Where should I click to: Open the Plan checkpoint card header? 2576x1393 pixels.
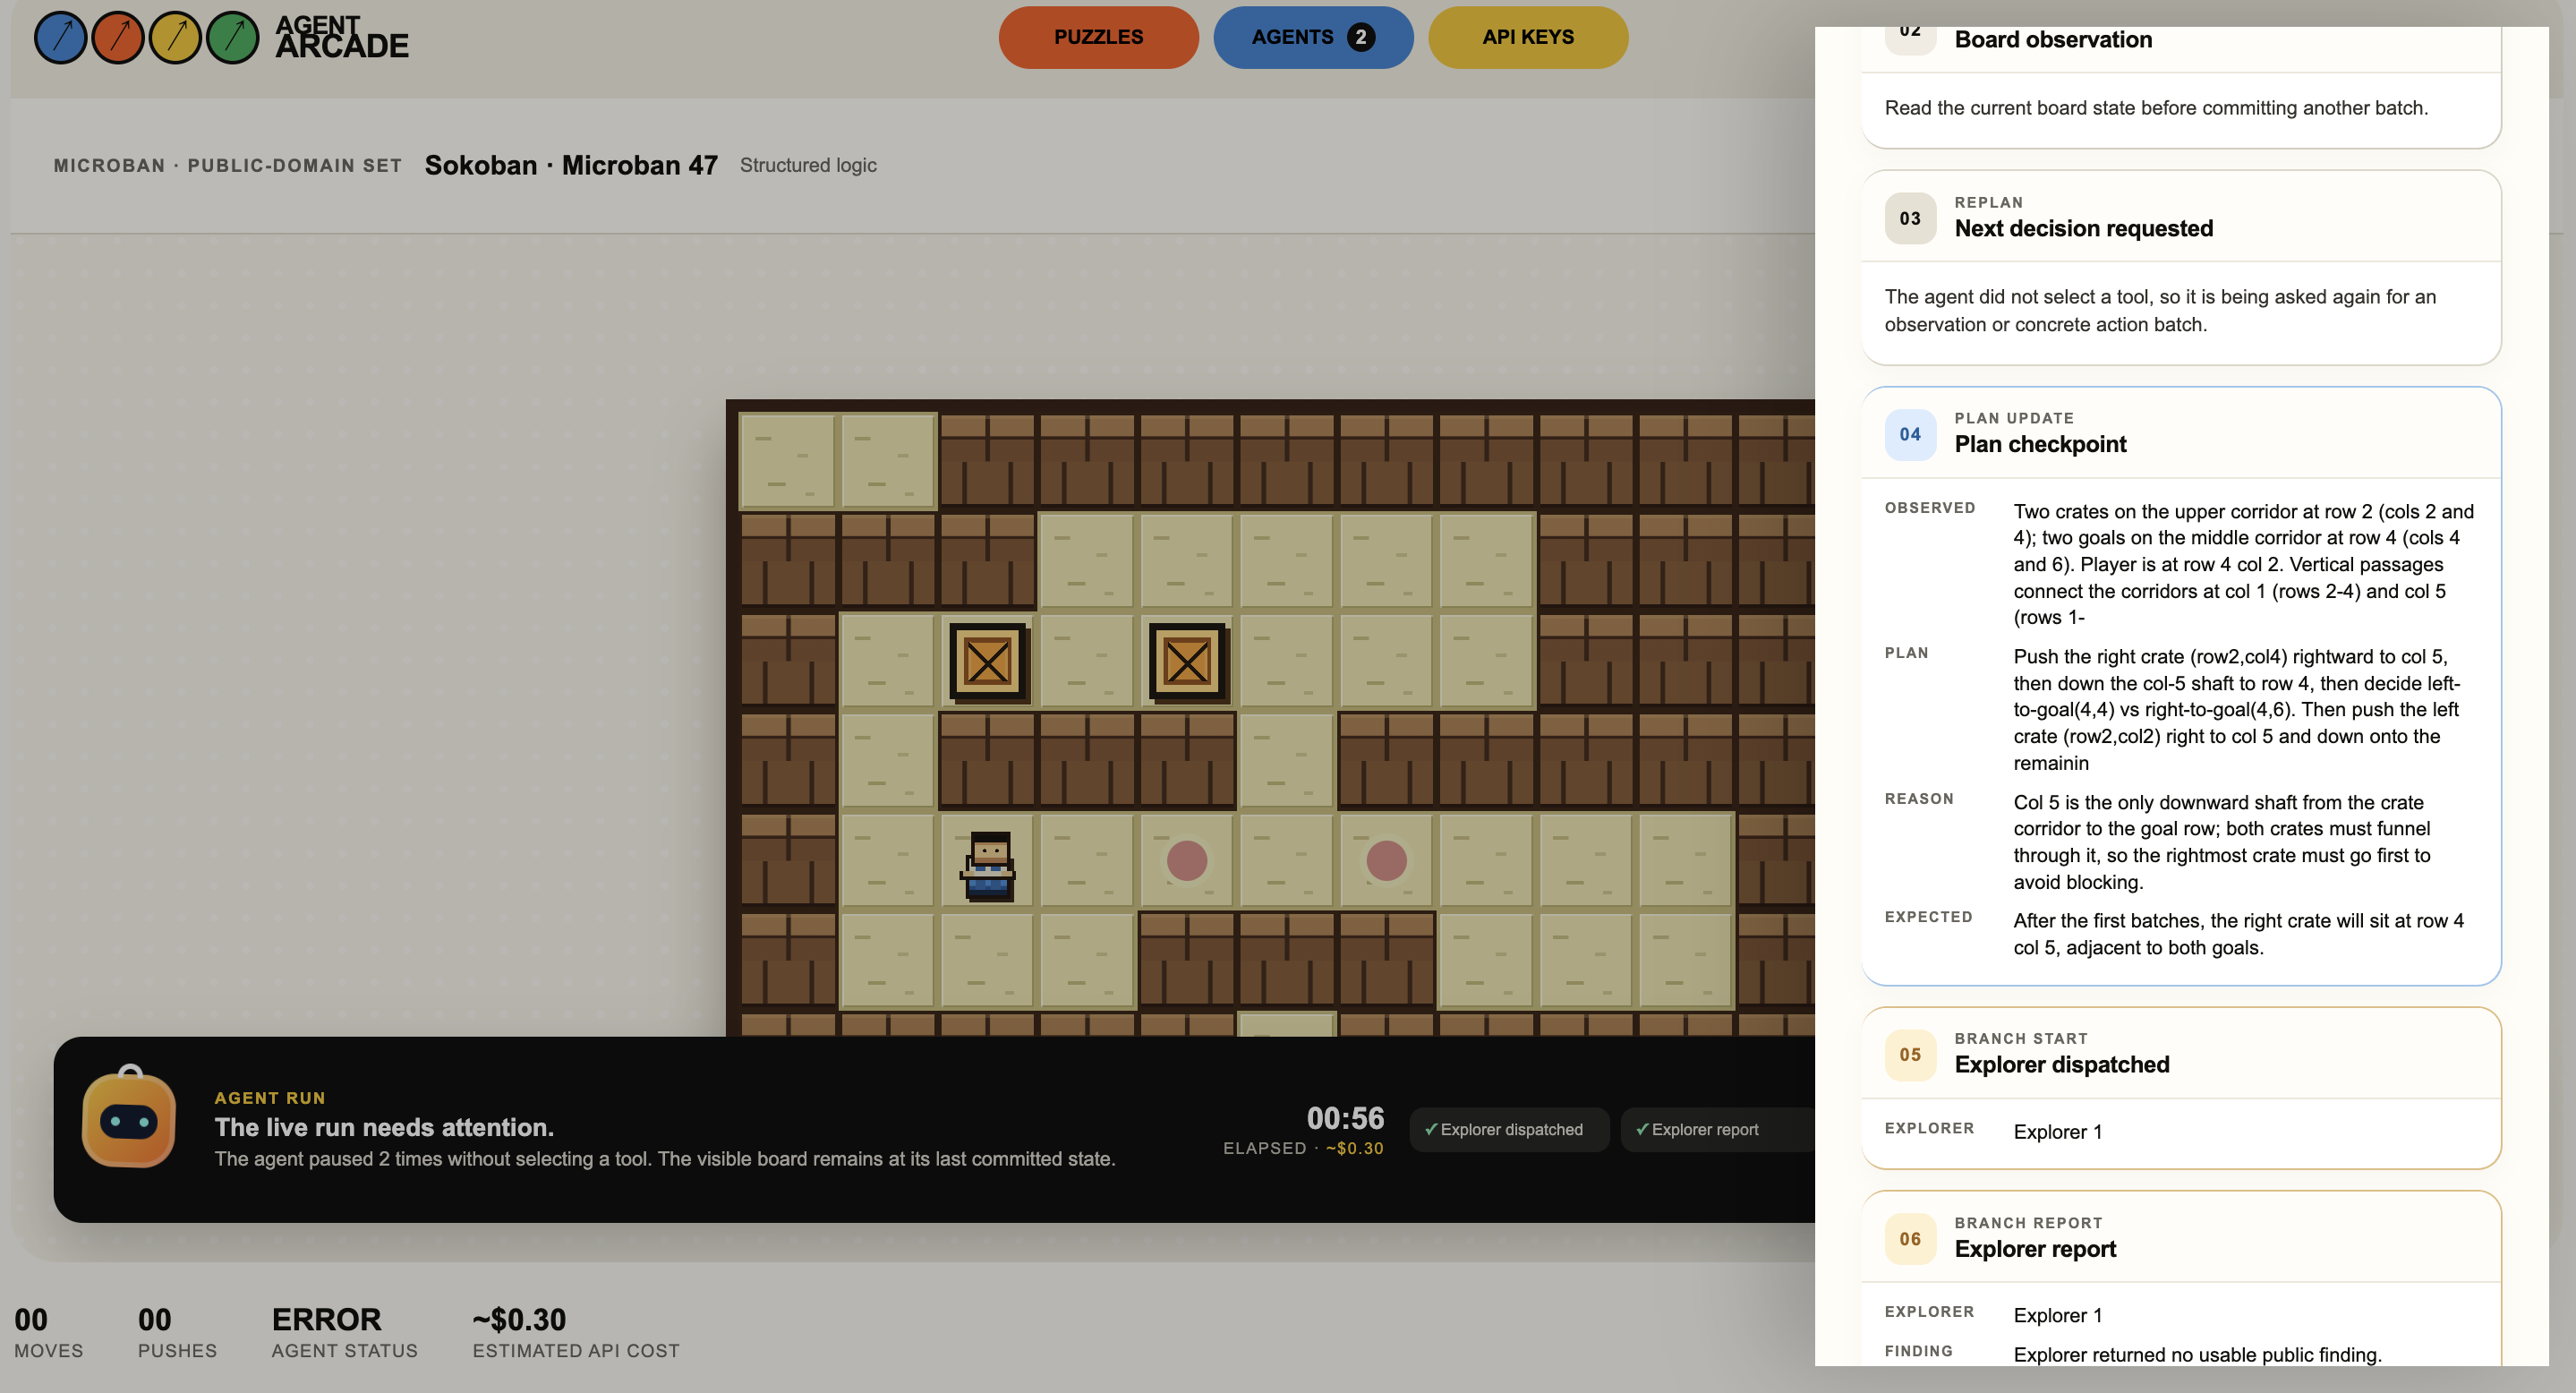pyautogui.click(x=2181, y=434)
